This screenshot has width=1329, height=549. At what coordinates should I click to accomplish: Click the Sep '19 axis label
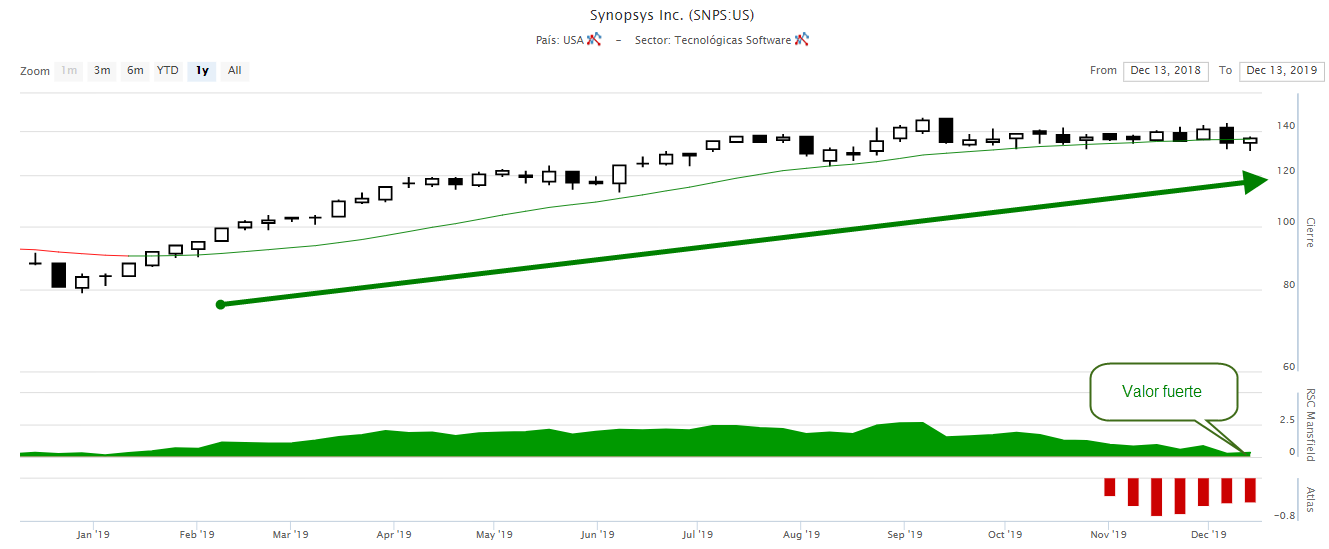click(904, 534)
